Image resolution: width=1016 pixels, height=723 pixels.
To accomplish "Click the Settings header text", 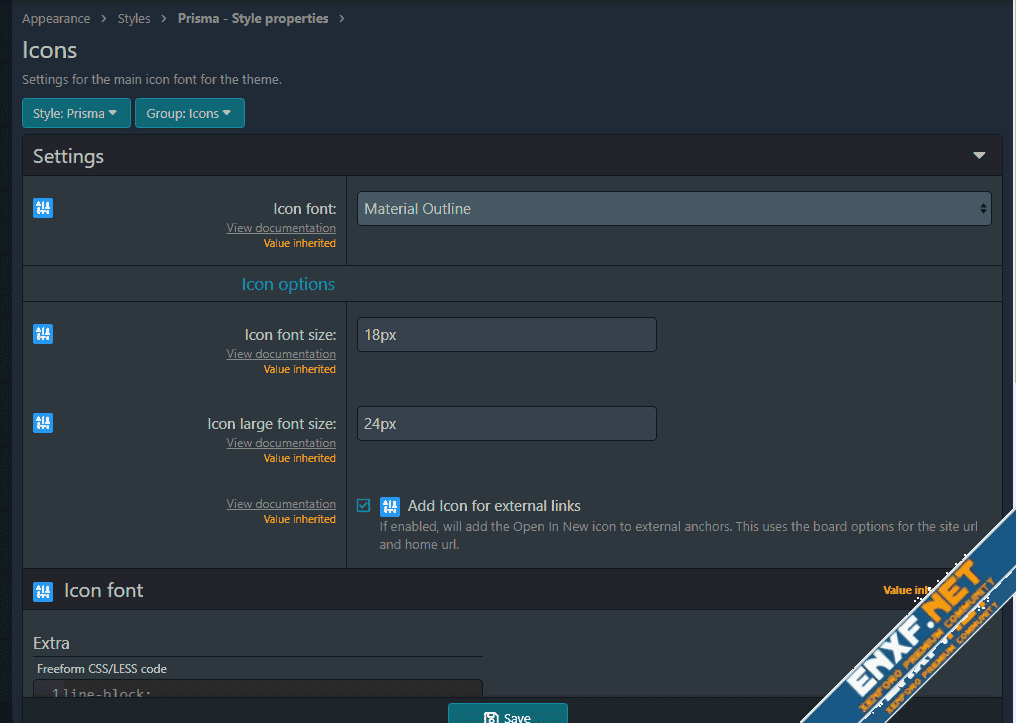I will coord(69,156).
